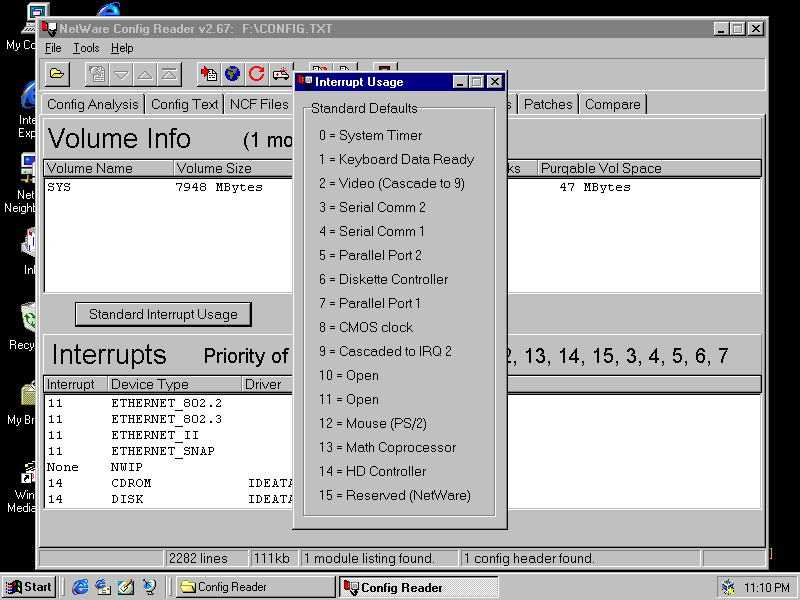Switch to the Compare tab
Viewport: 800px width, 600px height.
click(613, 104)
